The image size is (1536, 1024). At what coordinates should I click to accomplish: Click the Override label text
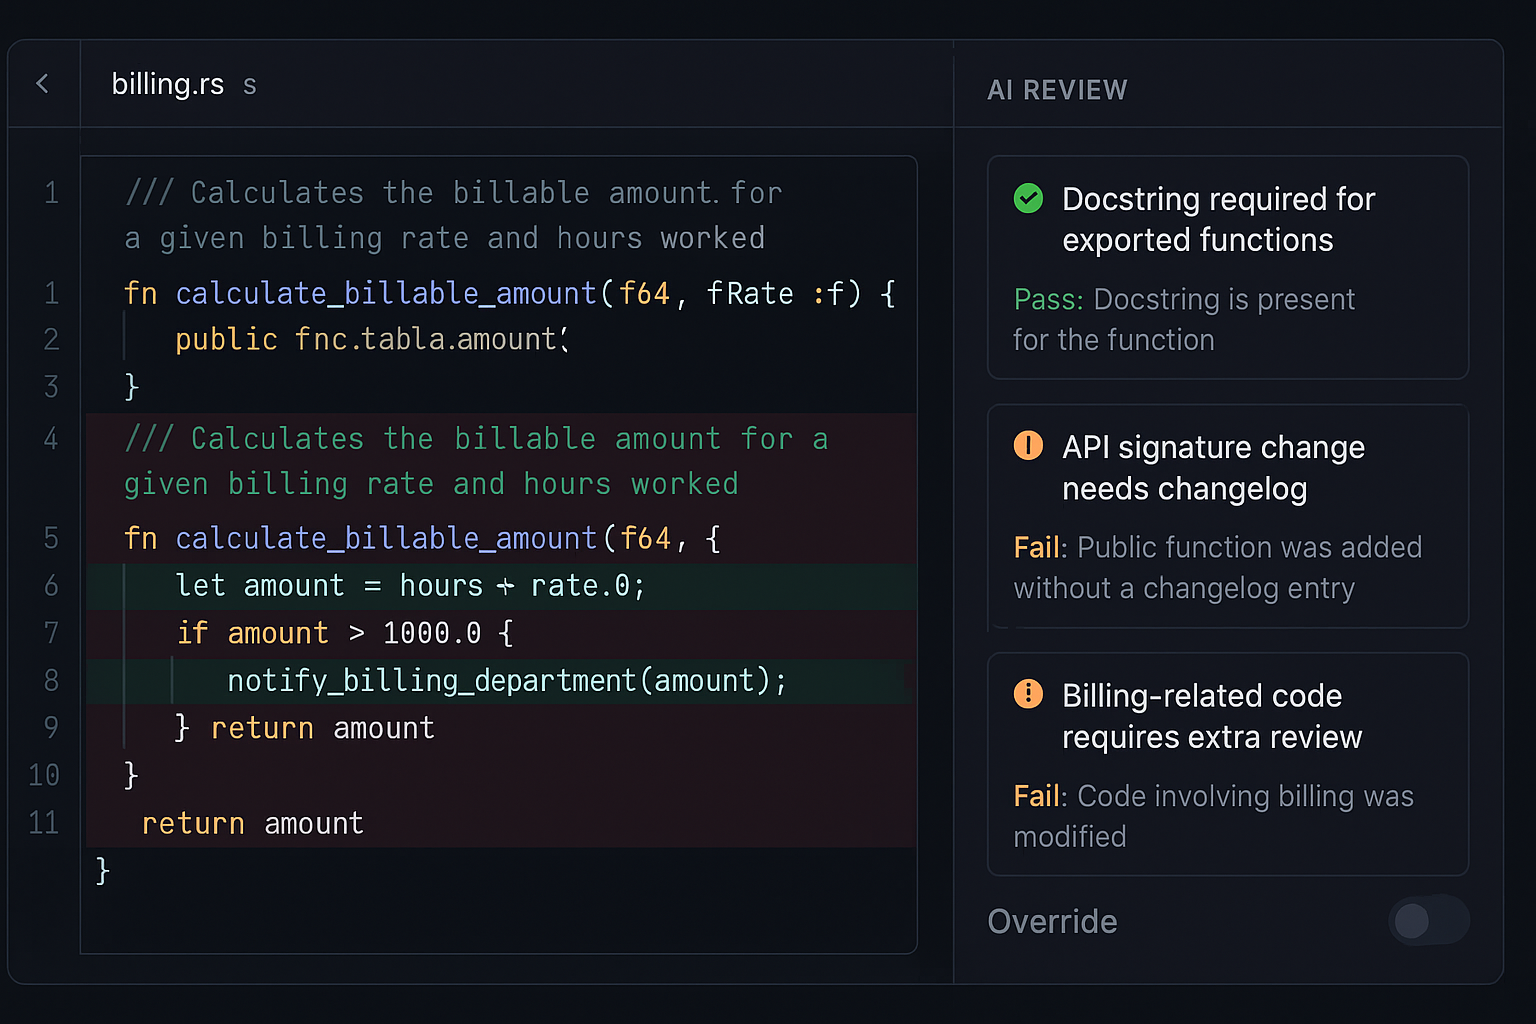click(x=1052, y=921)
